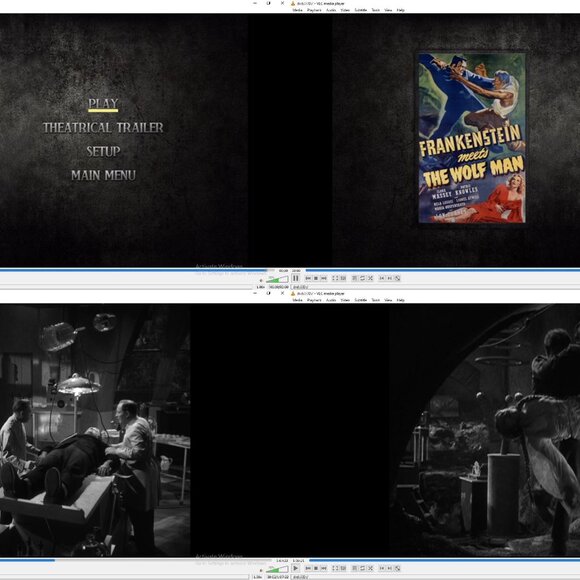This screenshot has height=580, width=580.
Task: Click last toolbar icon in DVD menu window
Action: click(x=398, y=278)
